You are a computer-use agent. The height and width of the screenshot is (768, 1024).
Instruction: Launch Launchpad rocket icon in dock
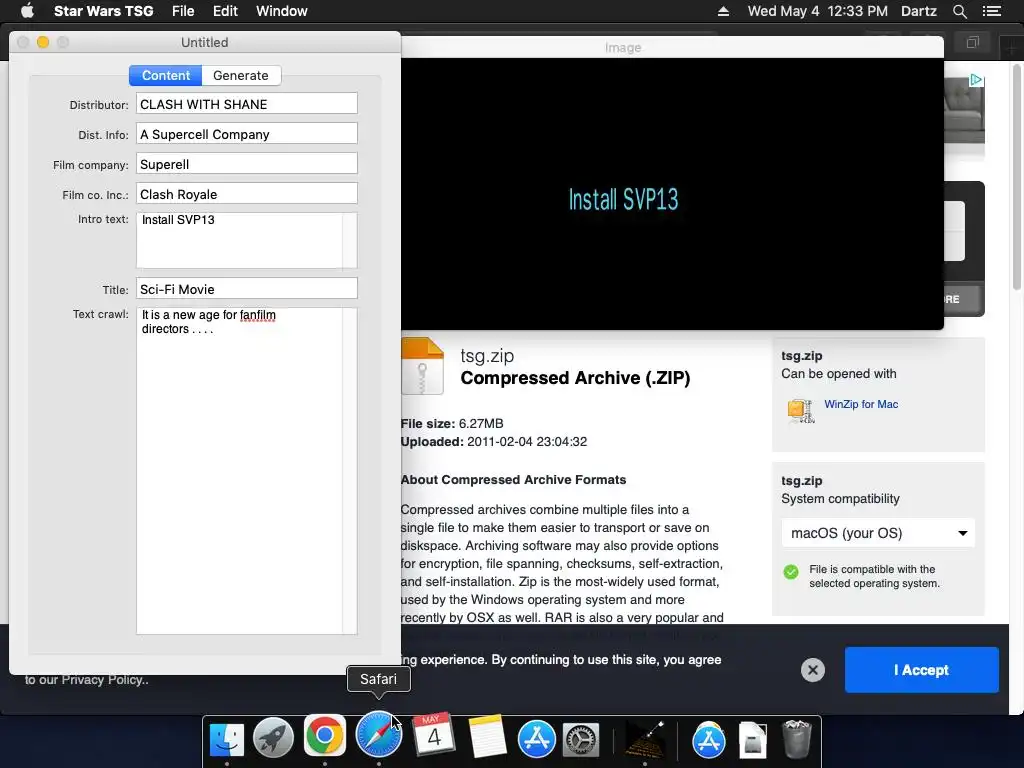pos(274,739)
